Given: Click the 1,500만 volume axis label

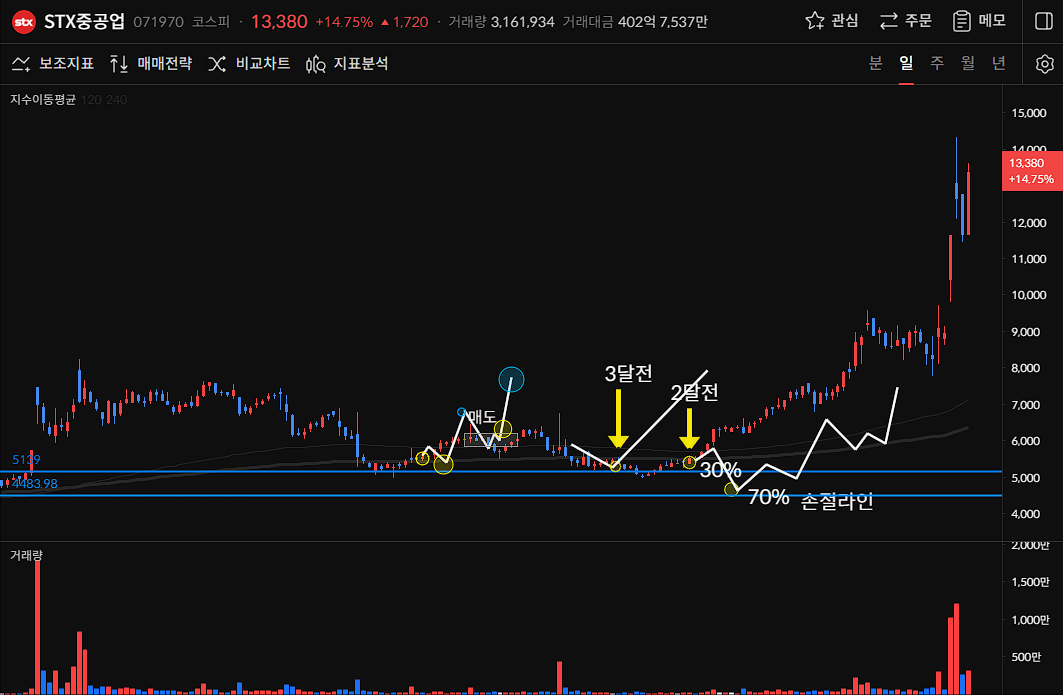Looking at the screenshot, I should click(x=1030, y=582).
